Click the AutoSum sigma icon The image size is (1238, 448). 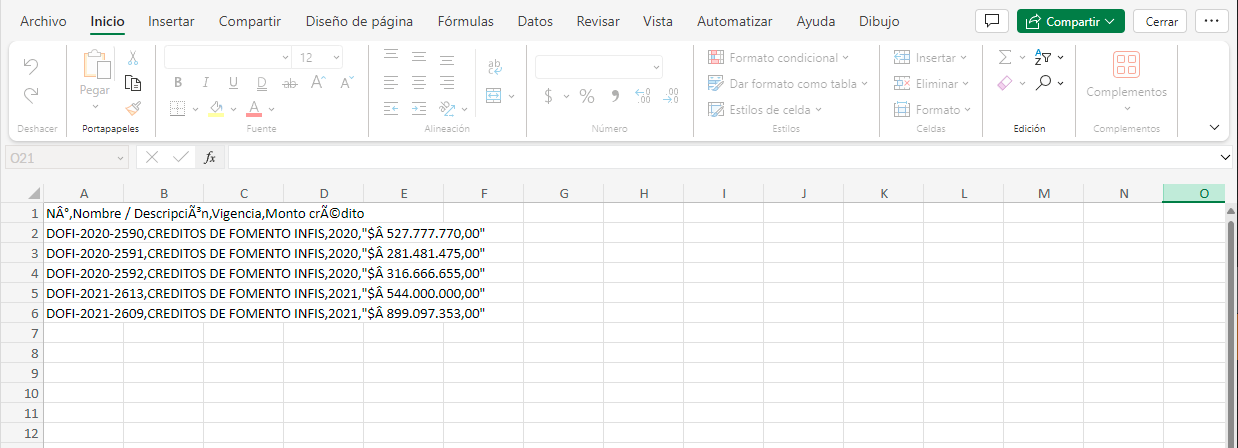[1005, 58]
